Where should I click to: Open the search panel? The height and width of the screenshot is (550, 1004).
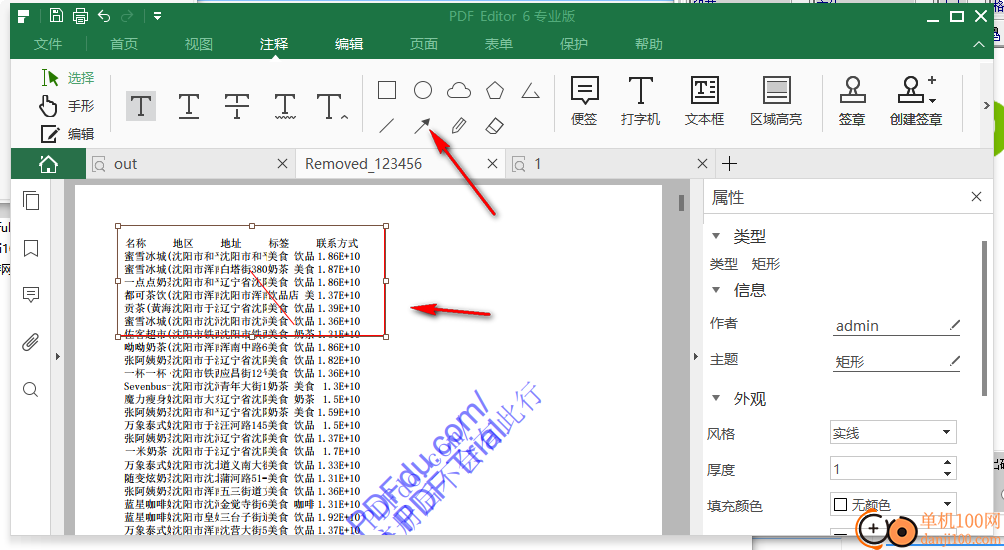31,389
